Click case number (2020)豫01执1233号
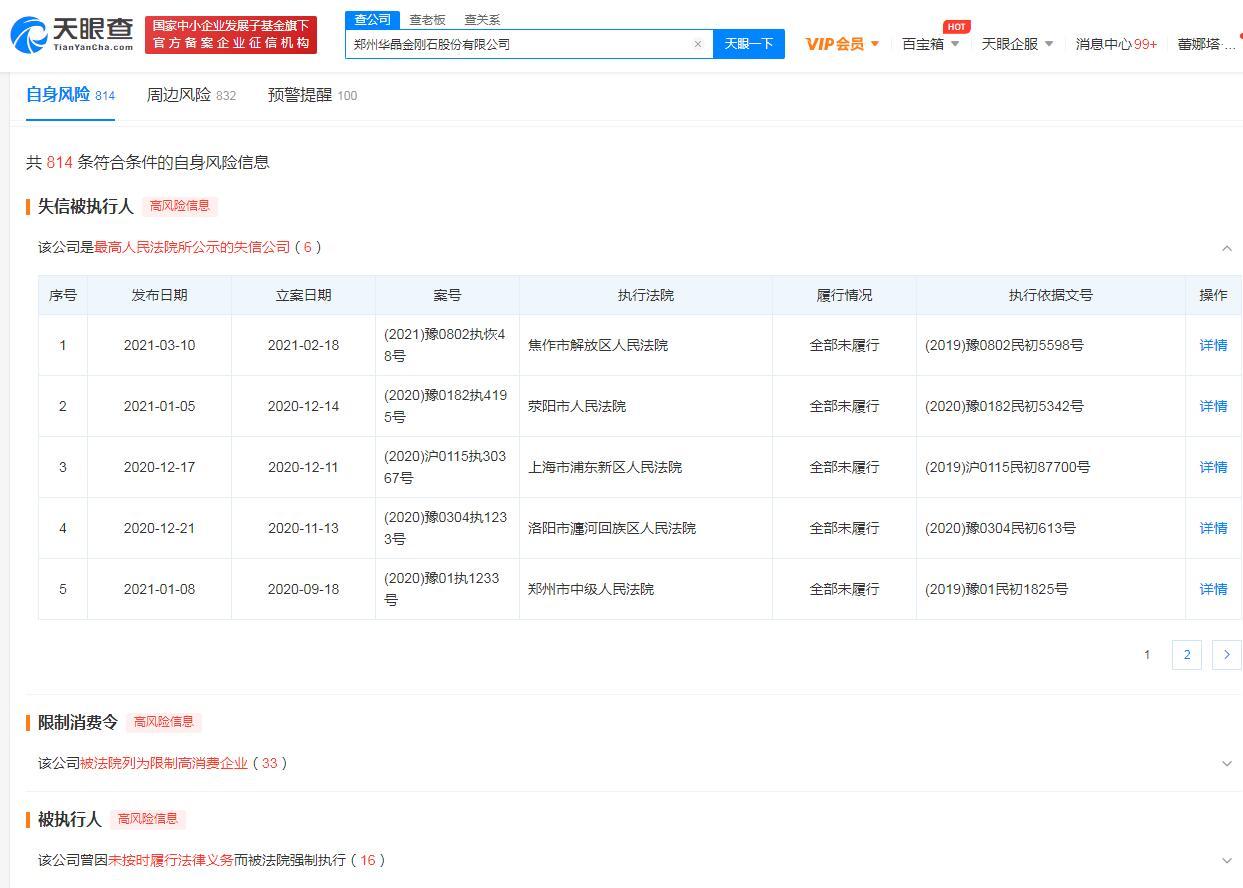Image resolution: width=1243 pixels, height=888 pixels. pos(441,589)
